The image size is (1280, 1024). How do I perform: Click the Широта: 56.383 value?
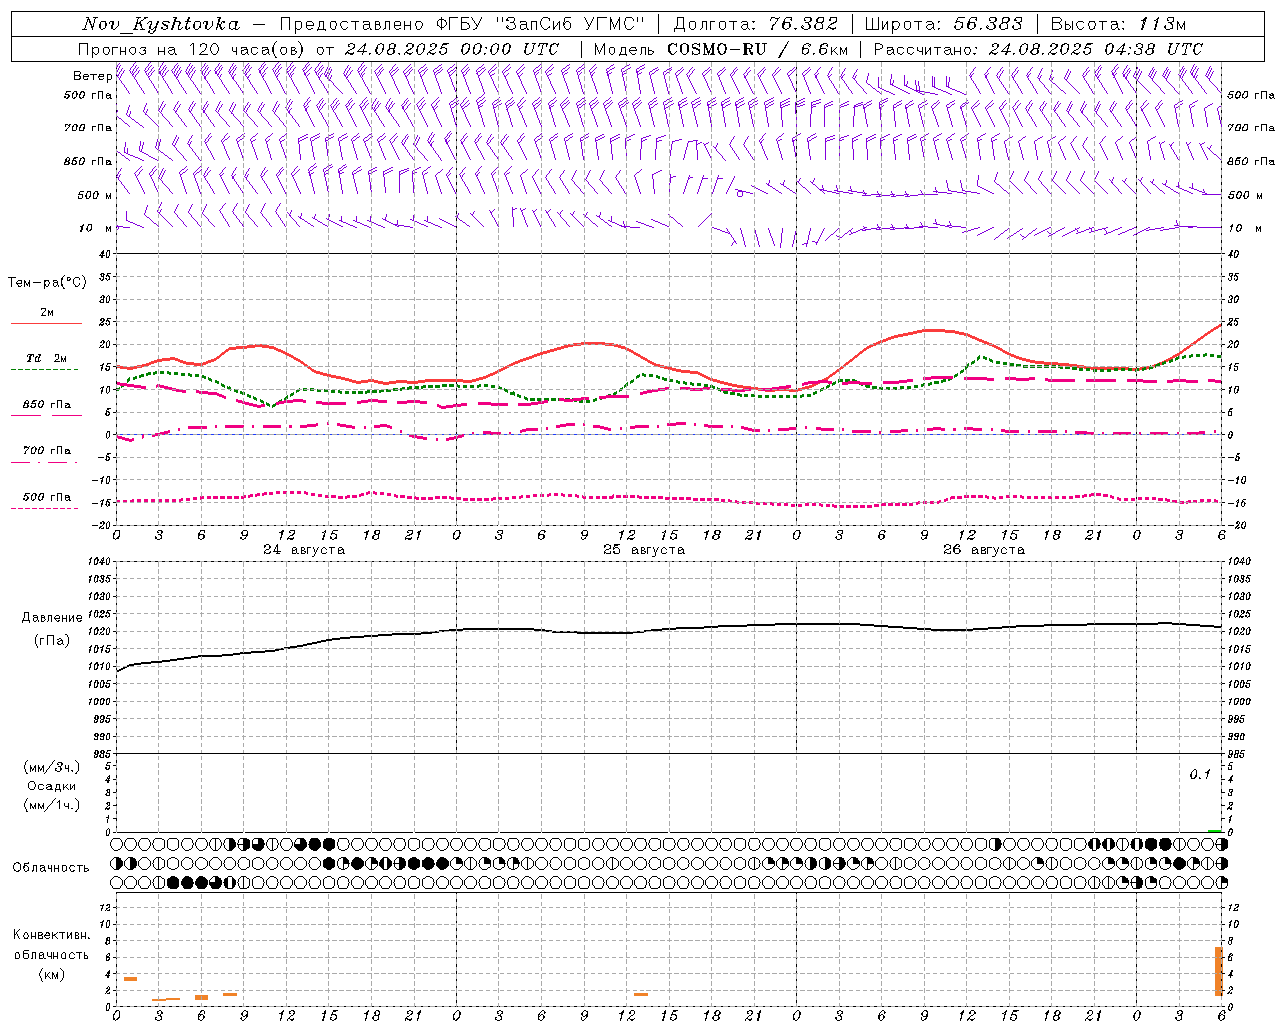(944, 24)
